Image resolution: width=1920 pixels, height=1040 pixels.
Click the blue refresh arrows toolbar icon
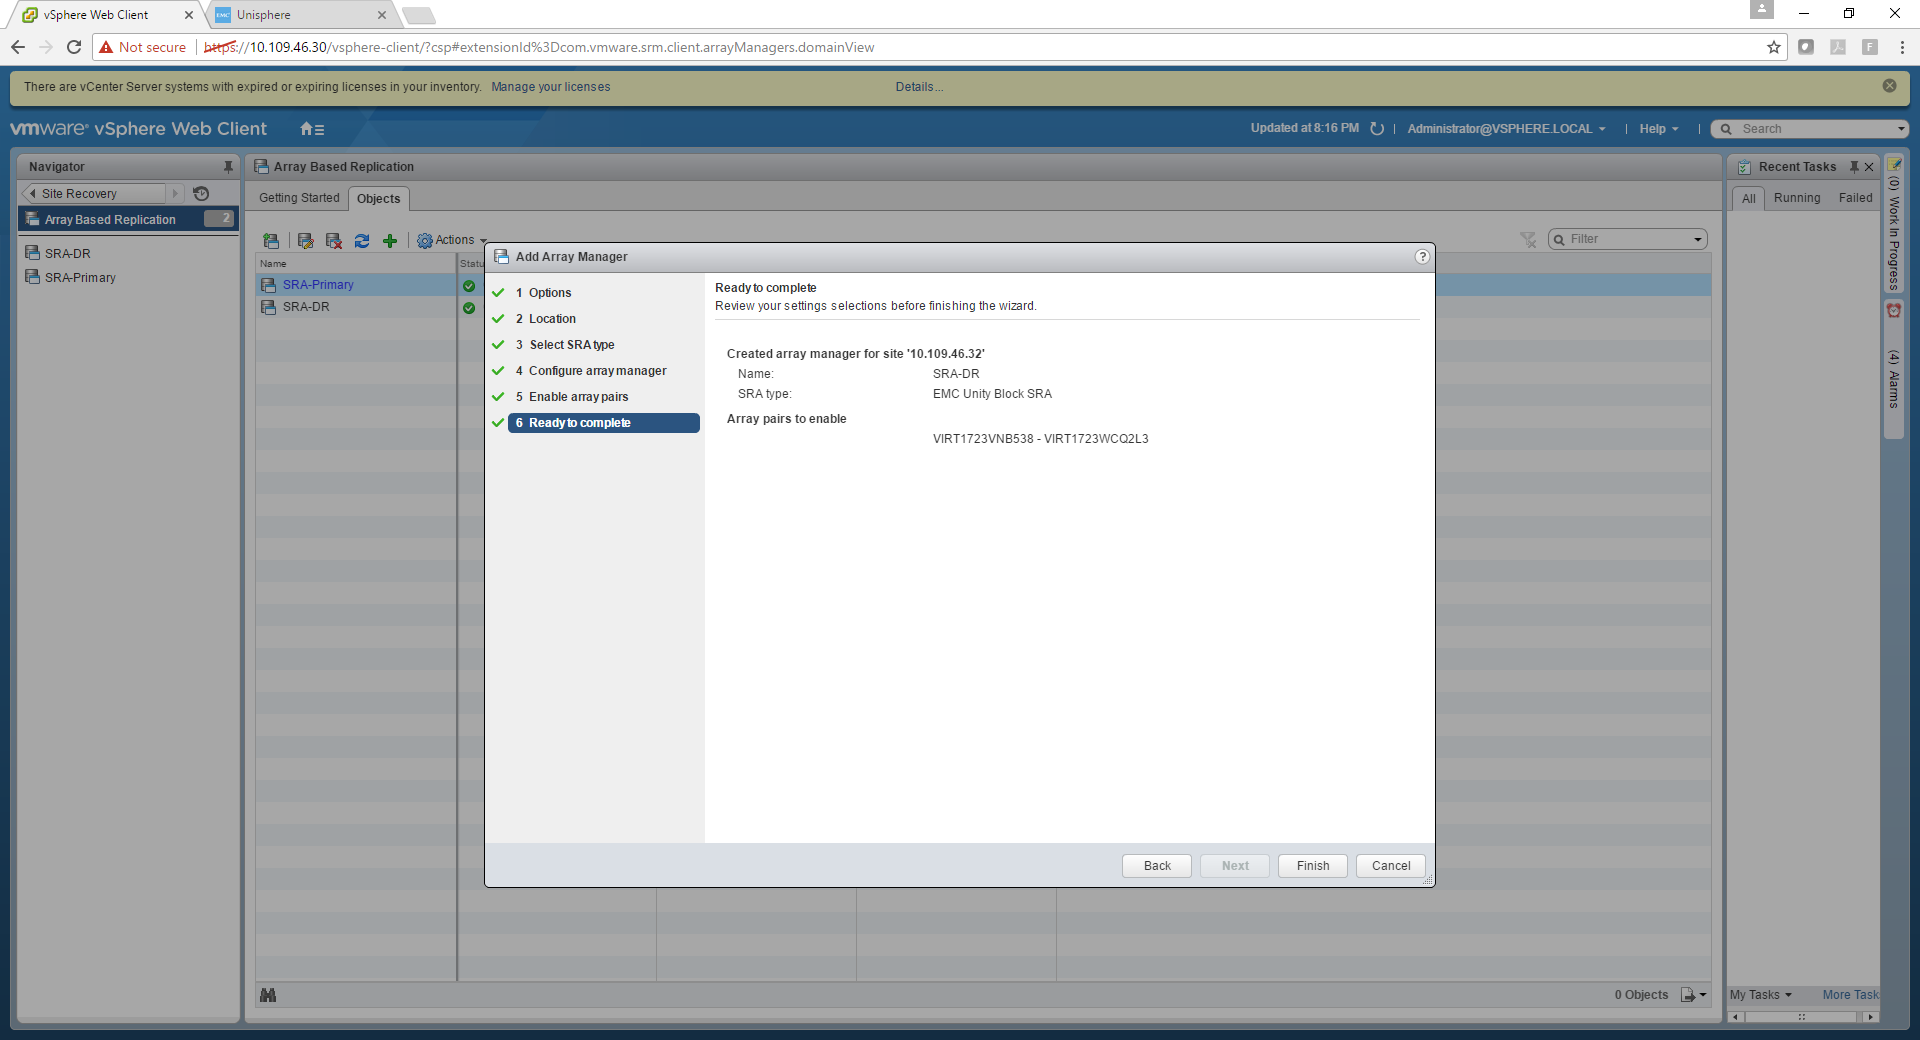tap(362, 241)
